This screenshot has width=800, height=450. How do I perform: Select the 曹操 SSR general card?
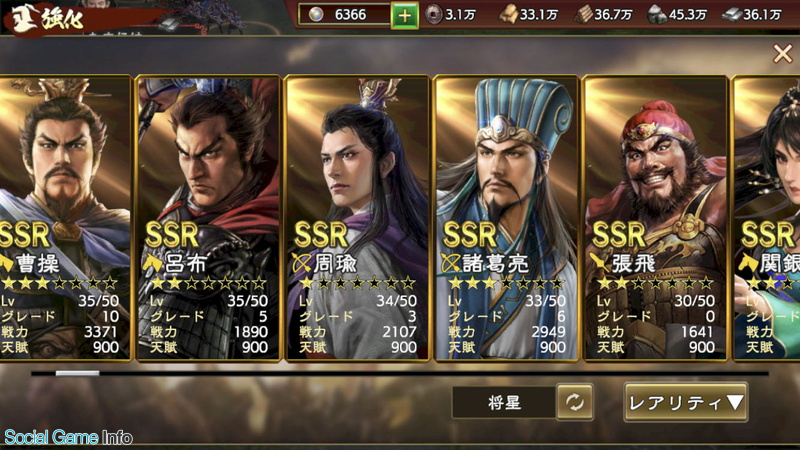(66, 218)
